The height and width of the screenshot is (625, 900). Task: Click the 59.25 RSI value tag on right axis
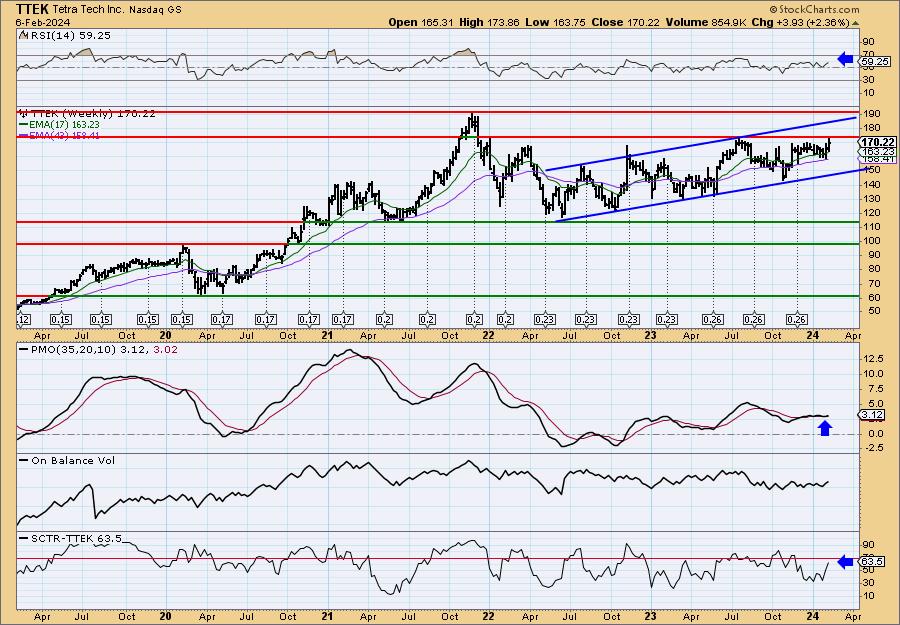875,61
